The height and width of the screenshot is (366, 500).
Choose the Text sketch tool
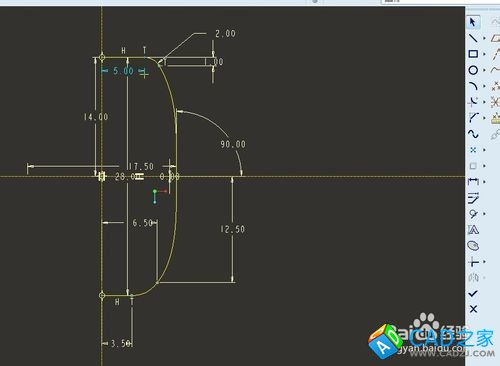(x=473, y=230)
